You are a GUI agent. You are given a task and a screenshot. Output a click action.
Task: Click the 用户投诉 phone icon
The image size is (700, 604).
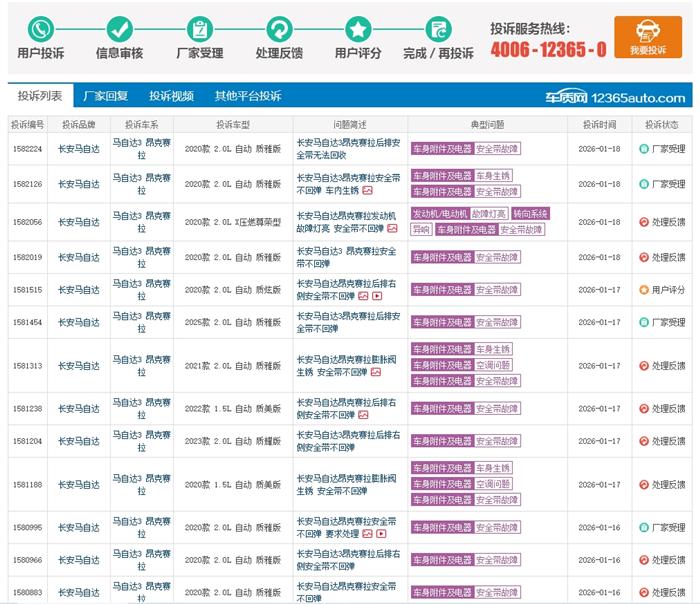pos(41,28)
